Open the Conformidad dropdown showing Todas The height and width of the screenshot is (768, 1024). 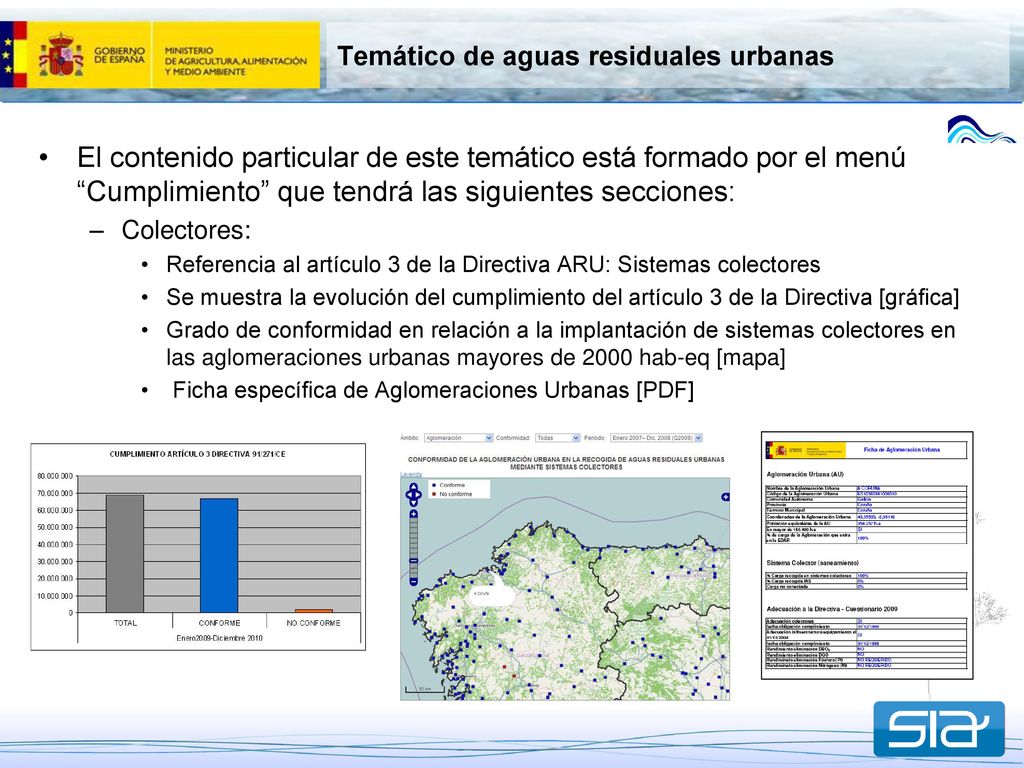point(557,438)
